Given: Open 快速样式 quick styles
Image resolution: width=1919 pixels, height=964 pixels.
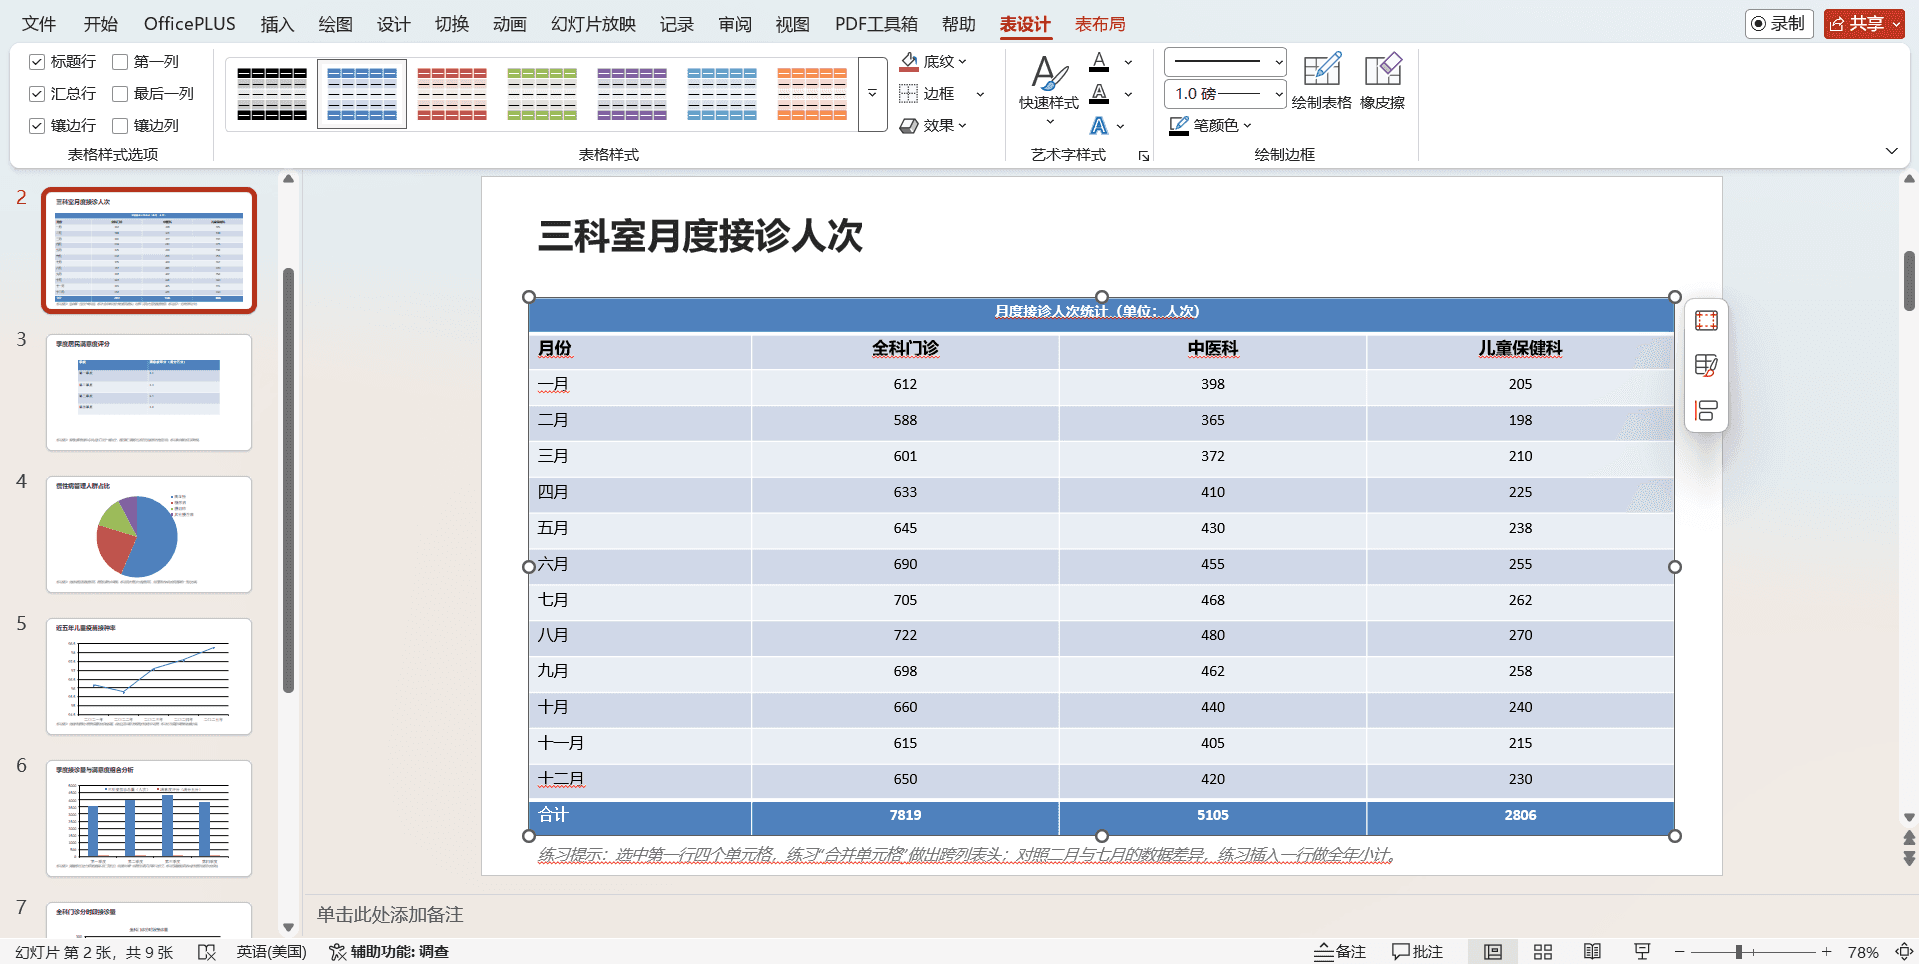Looking at the screenshot, I should tap(1049, 92).
